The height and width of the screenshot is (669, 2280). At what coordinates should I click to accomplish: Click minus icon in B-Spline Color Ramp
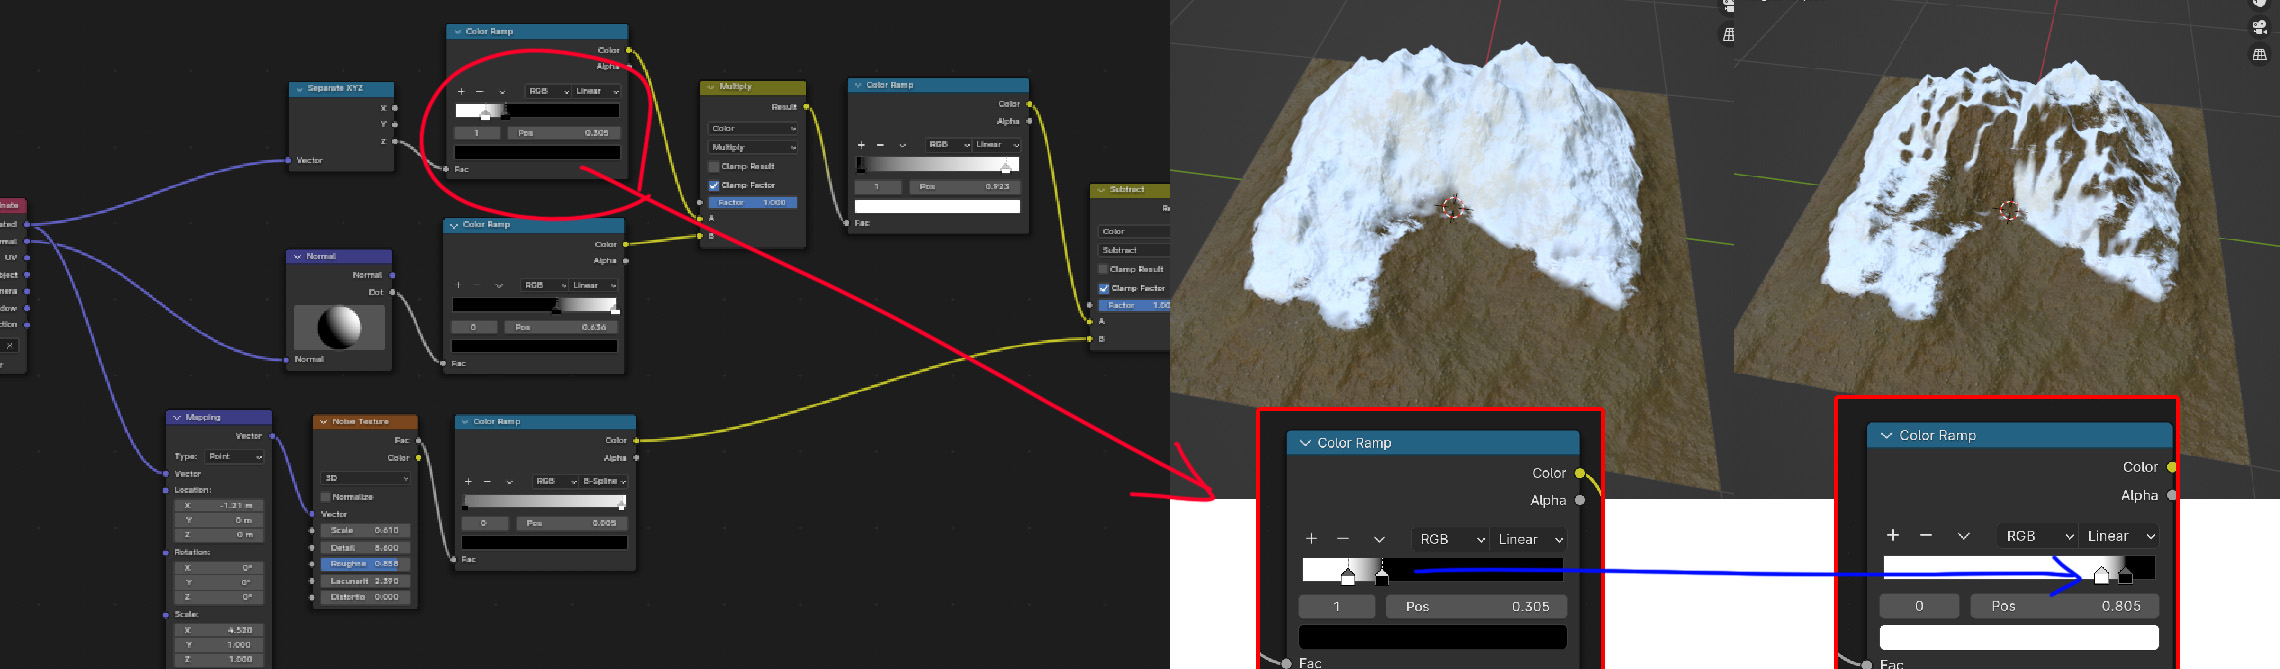pos(487,481)
